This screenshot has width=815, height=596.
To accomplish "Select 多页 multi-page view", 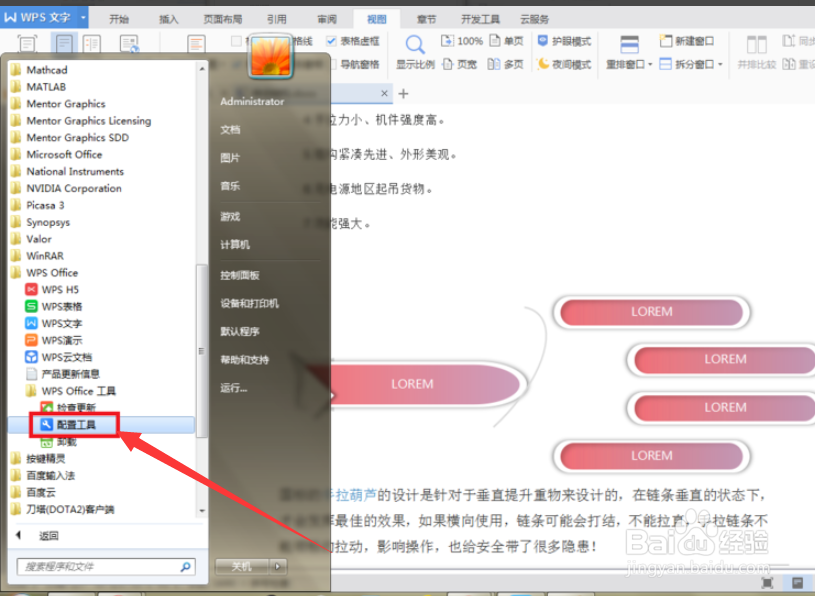I will tap(505, 65).
